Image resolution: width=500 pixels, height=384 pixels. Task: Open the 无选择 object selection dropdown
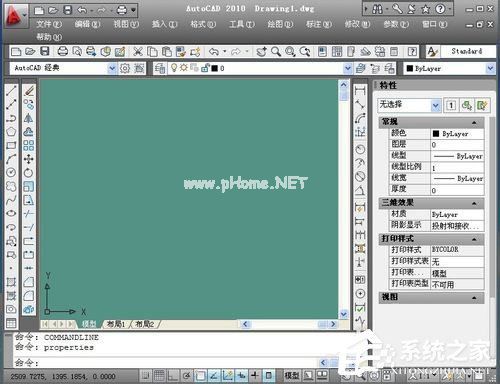point(435,106)
